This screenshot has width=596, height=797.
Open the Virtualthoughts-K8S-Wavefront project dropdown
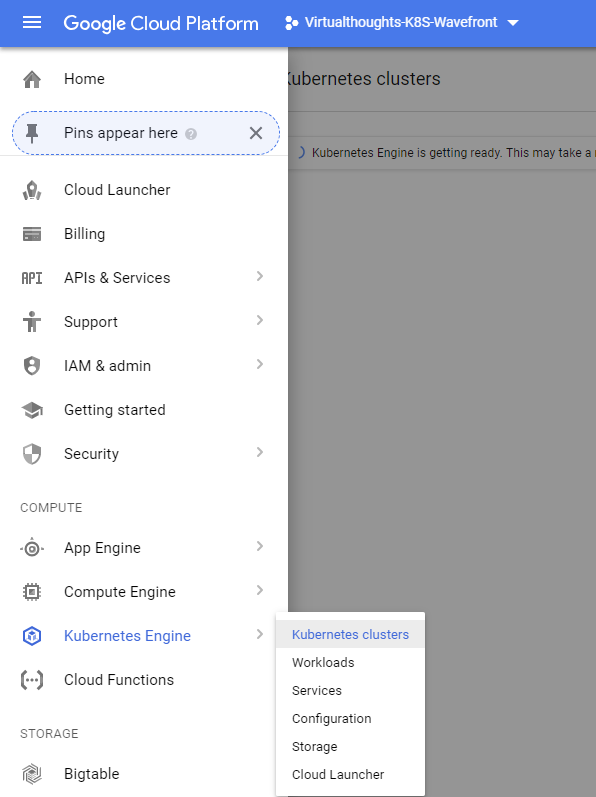(x=401, y=22)
